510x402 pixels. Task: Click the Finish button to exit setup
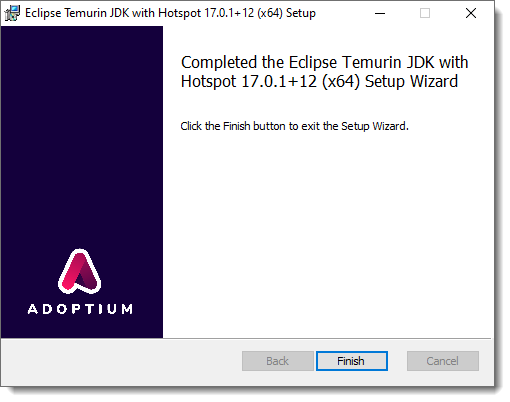352,361
